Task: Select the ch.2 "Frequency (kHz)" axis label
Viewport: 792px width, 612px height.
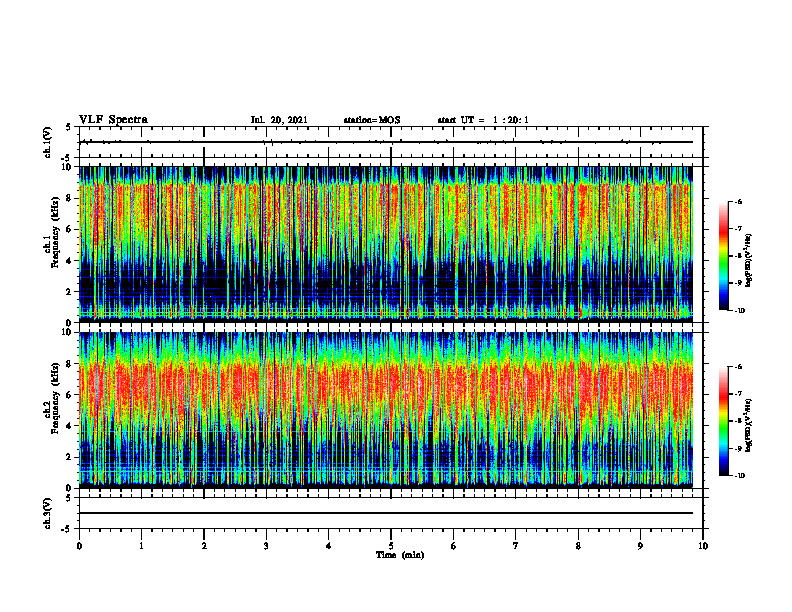Action: [x=55, y=398]
